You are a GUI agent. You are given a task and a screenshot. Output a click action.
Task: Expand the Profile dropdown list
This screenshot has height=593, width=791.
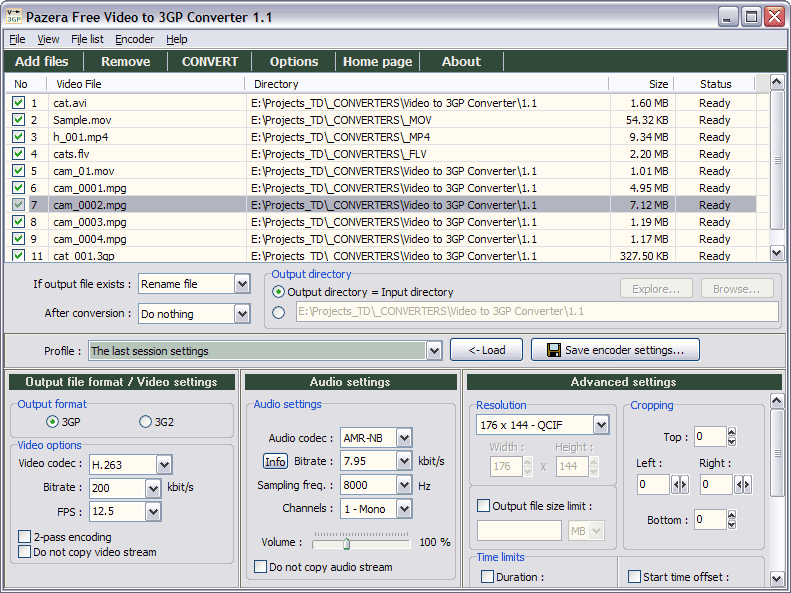tap(434, 351)
